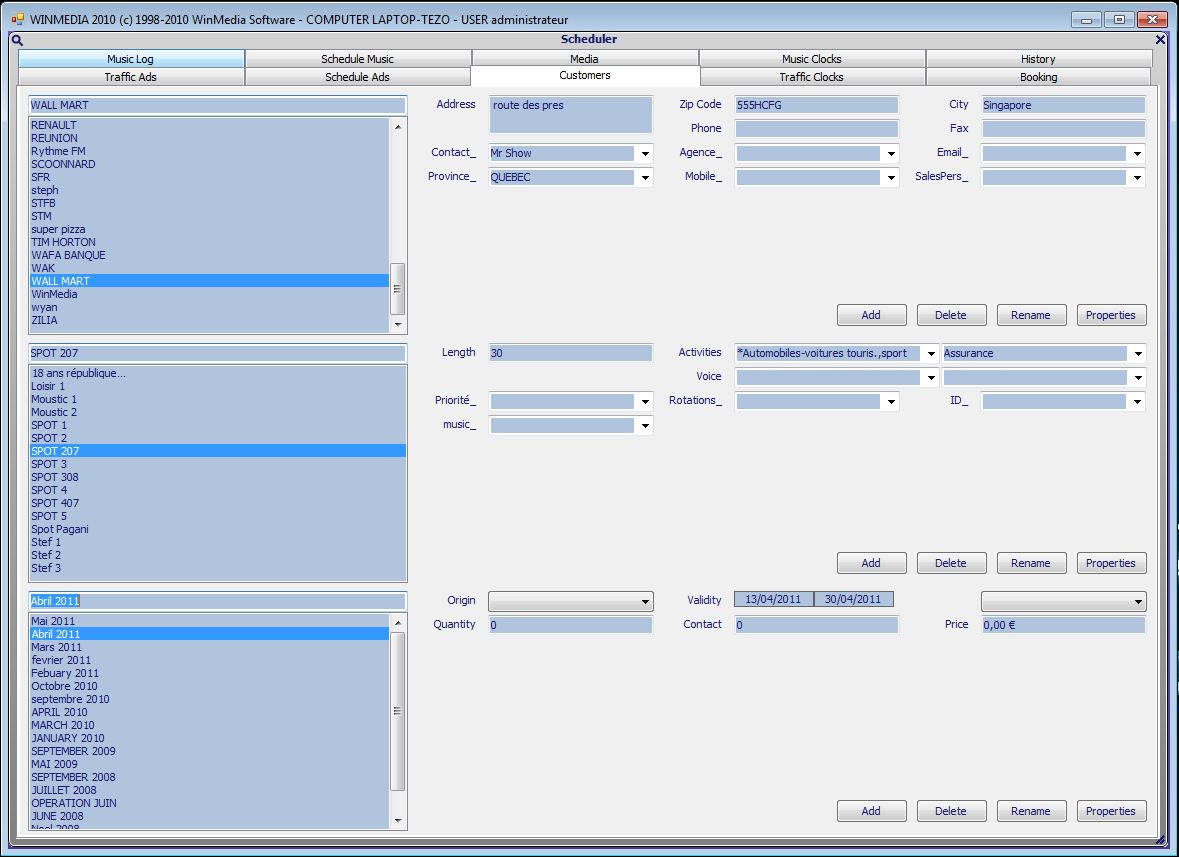Click Delete button in the campaign section

point(950,811)
